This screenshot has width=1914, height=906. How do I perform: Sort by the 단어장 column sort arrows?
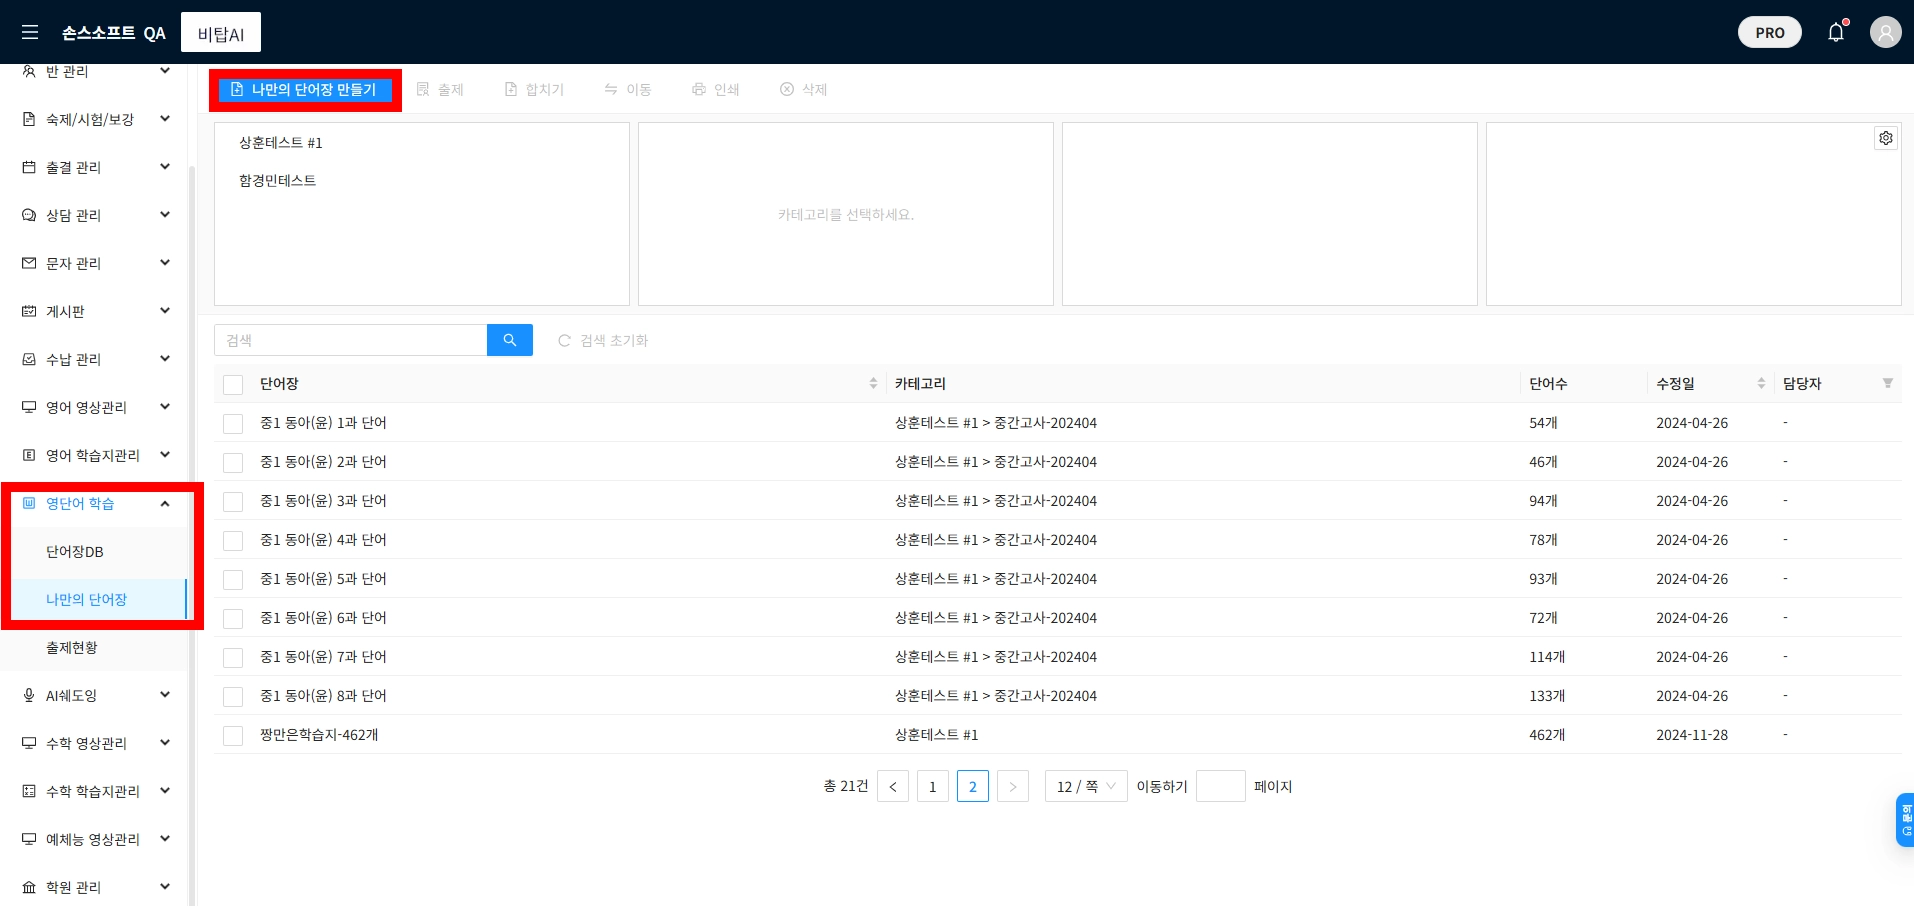873,383
